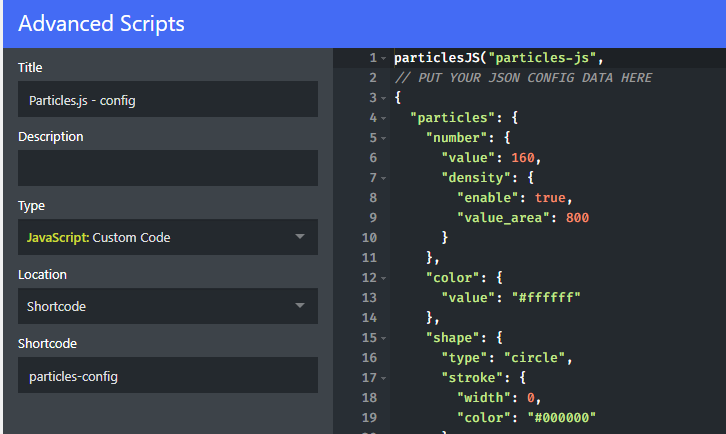Click the "#000000" stroke color value

click(562, 418)
